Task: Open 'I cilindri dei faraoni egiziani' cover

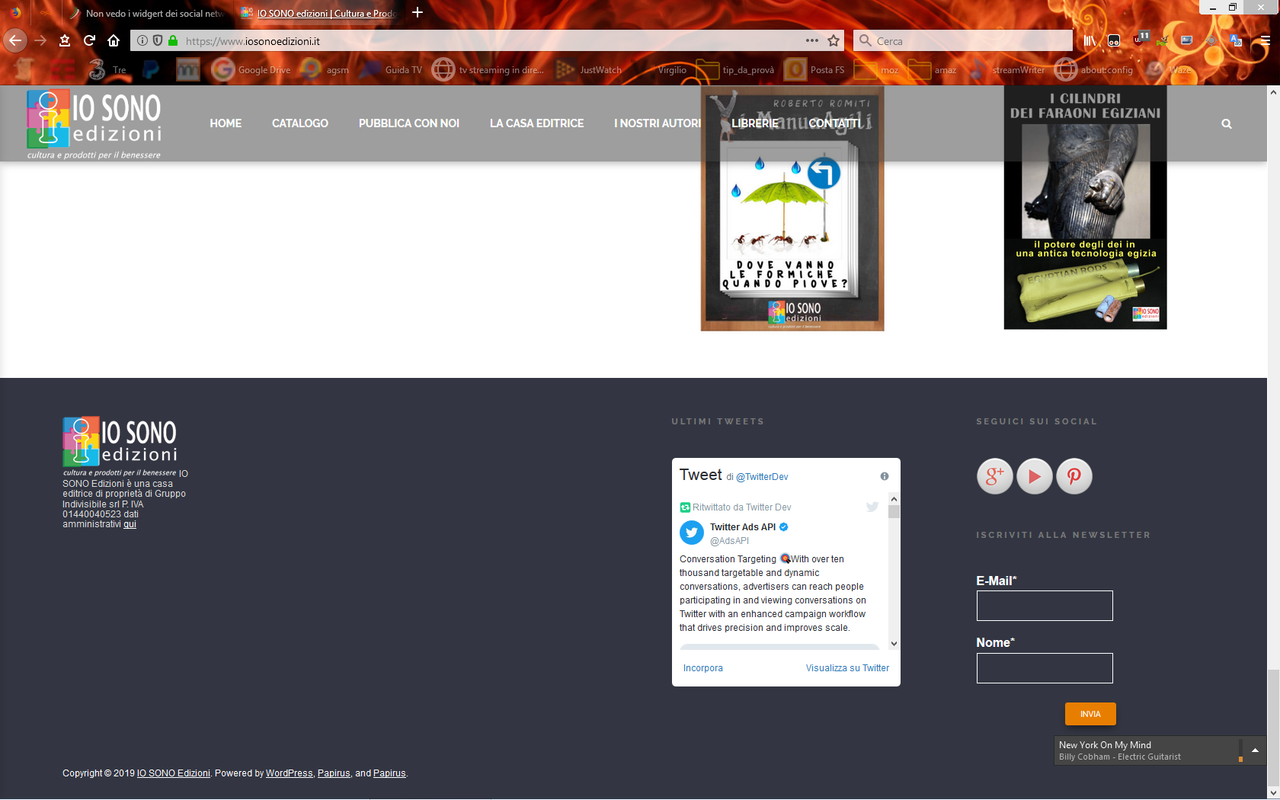Action: click(1085, 207)
